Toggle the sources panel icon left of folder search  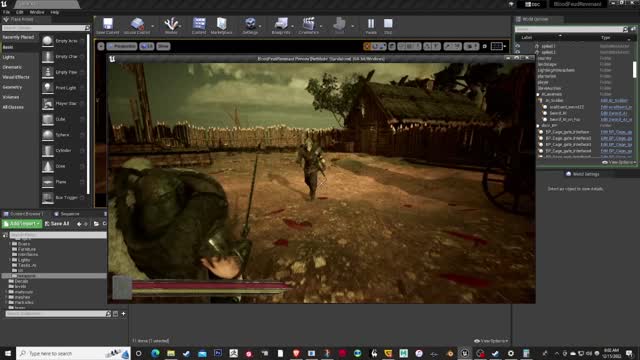(5, 235)
